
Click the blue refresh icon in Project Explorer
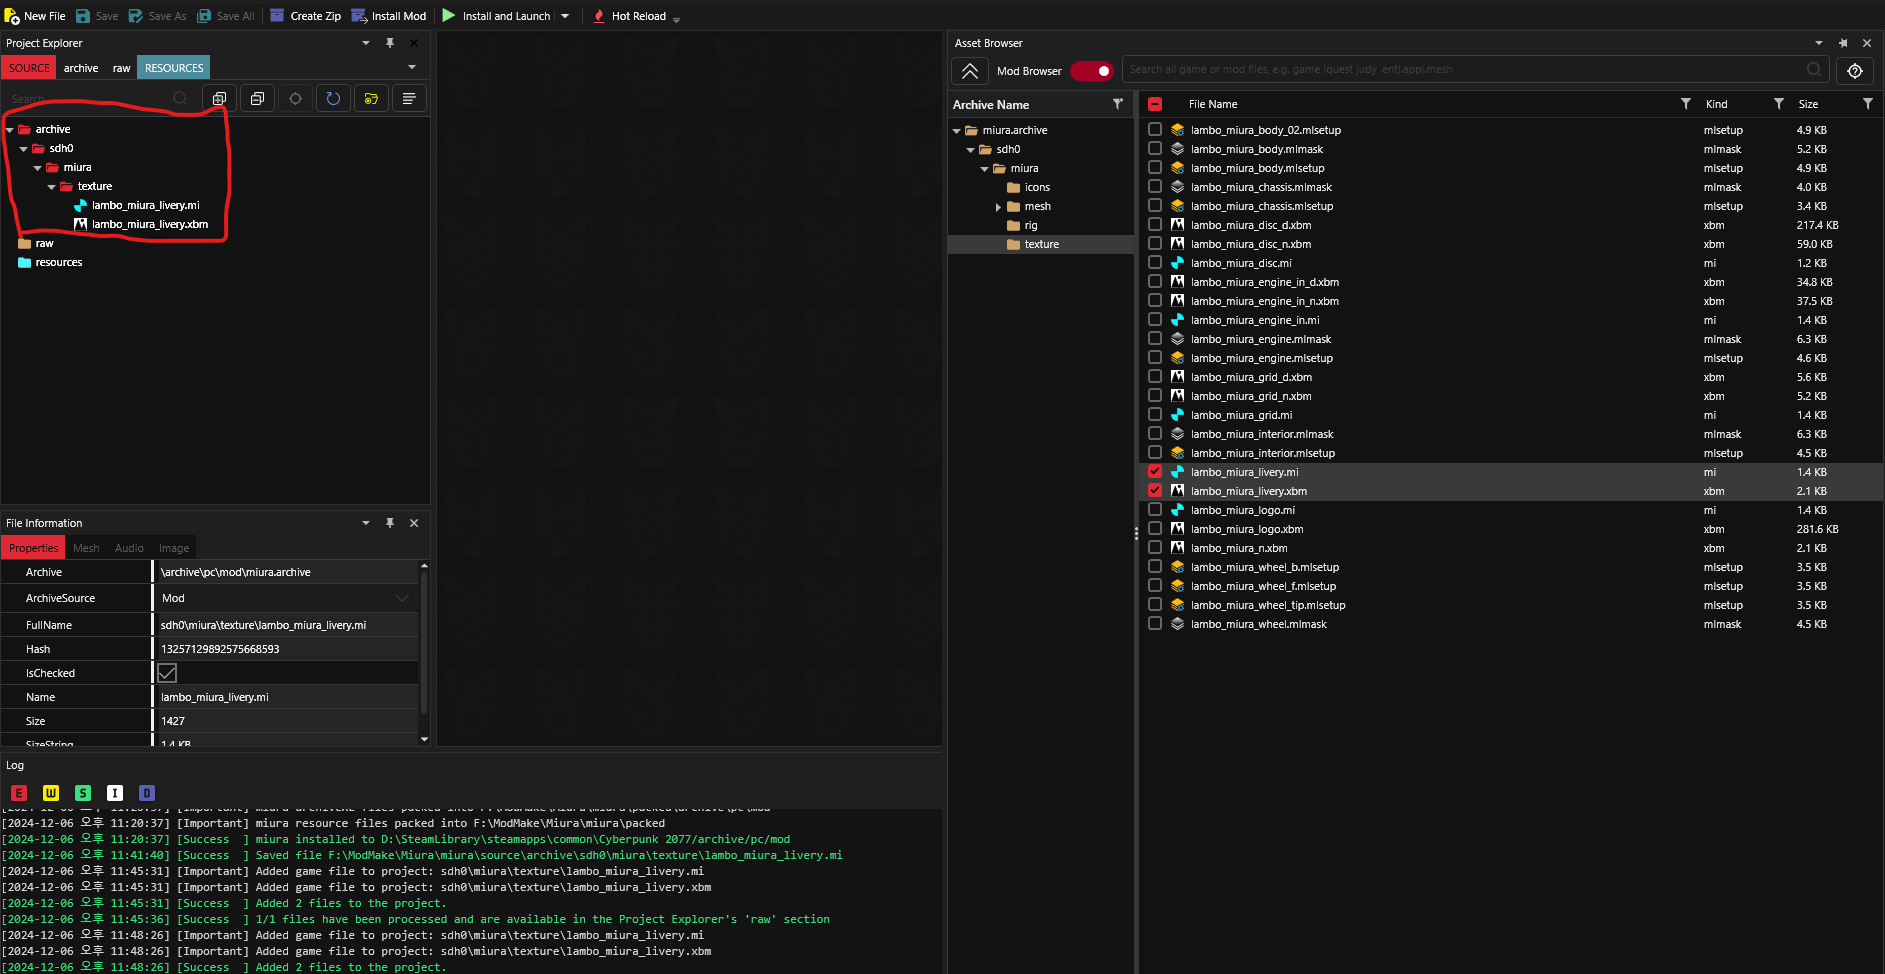(333, 98)
